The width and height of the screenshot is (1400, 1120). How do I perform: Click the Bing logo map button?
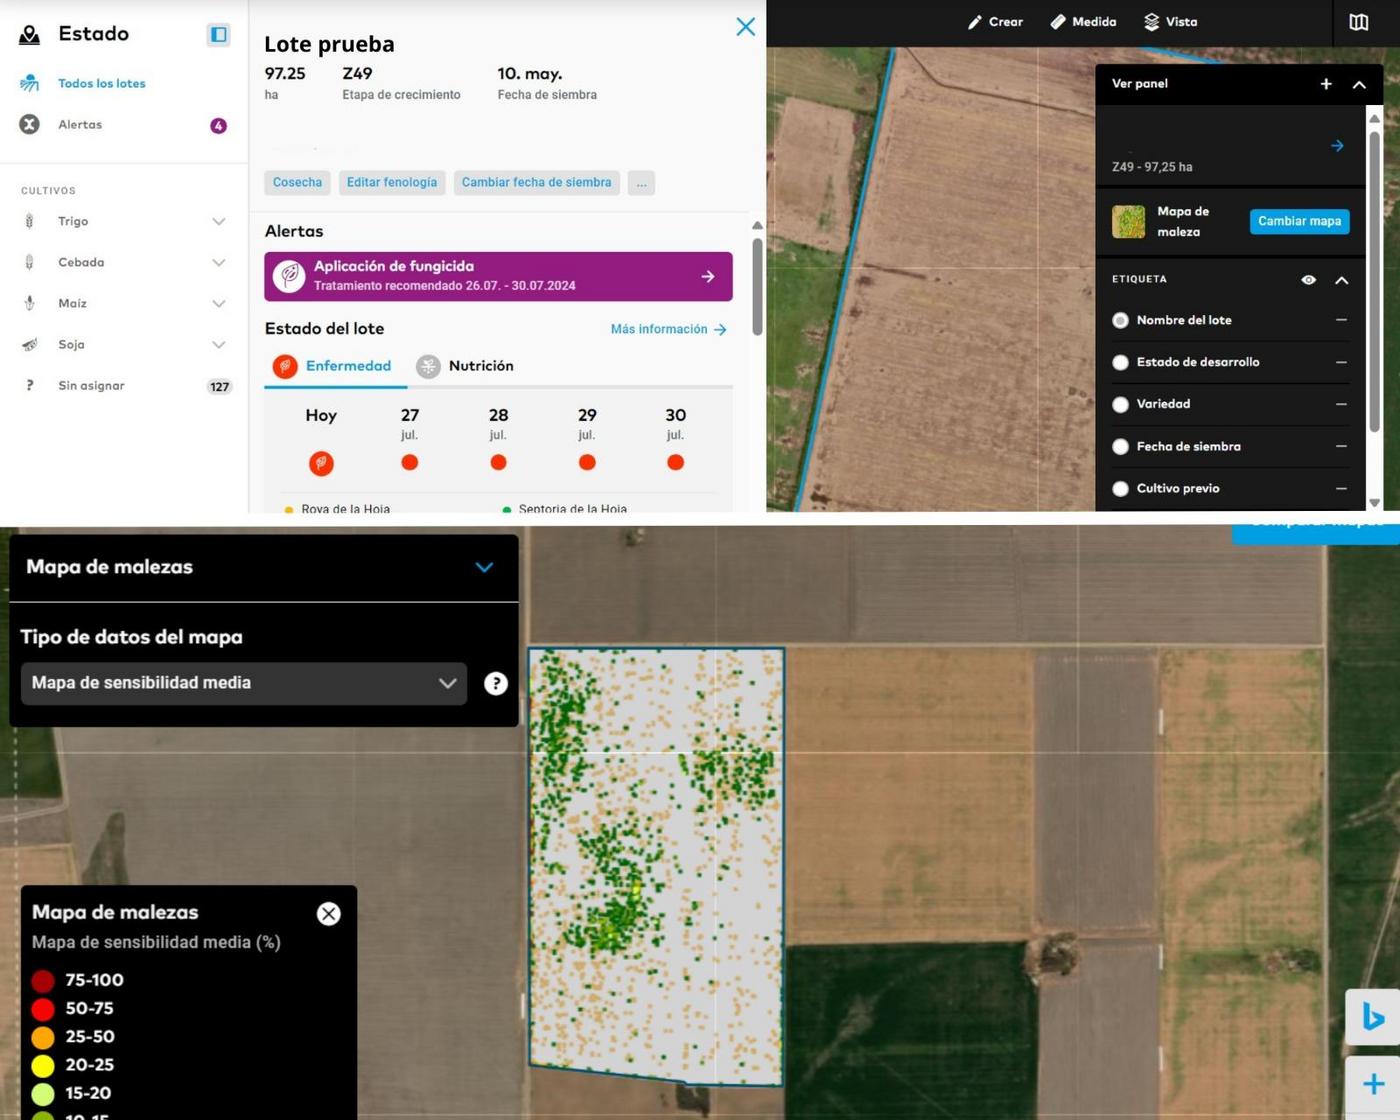click(x=1373, y=1017)
